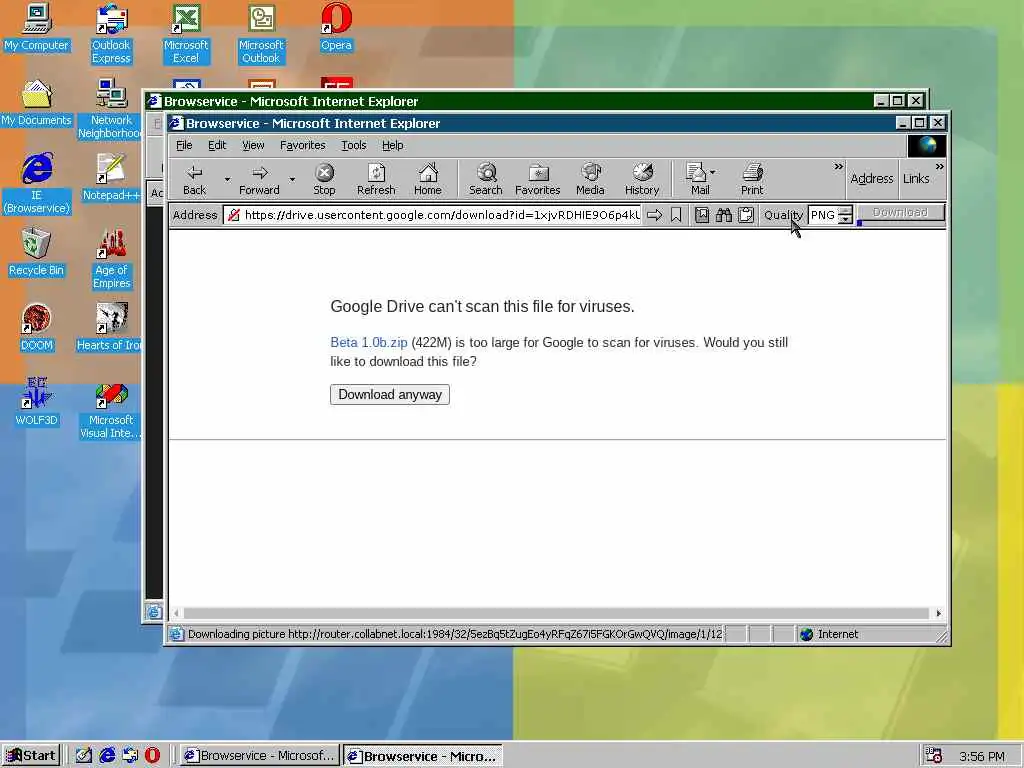
Task: Open the View menu
Action: (253, 145)
